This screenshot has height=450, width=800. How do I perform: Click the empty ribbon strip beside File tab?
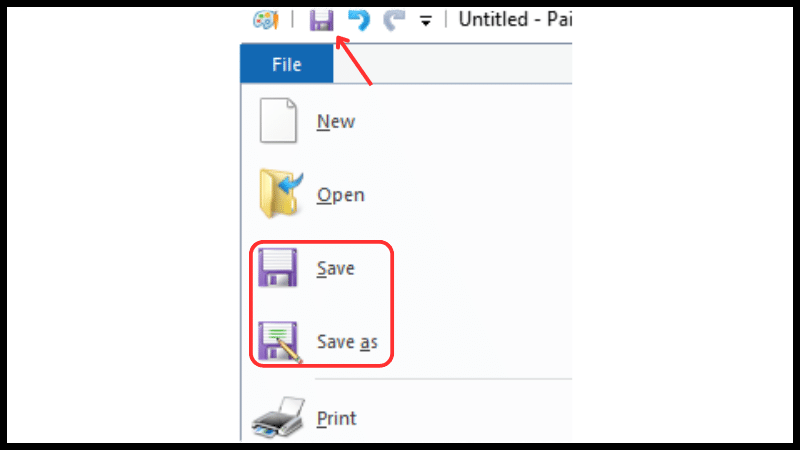453,64
